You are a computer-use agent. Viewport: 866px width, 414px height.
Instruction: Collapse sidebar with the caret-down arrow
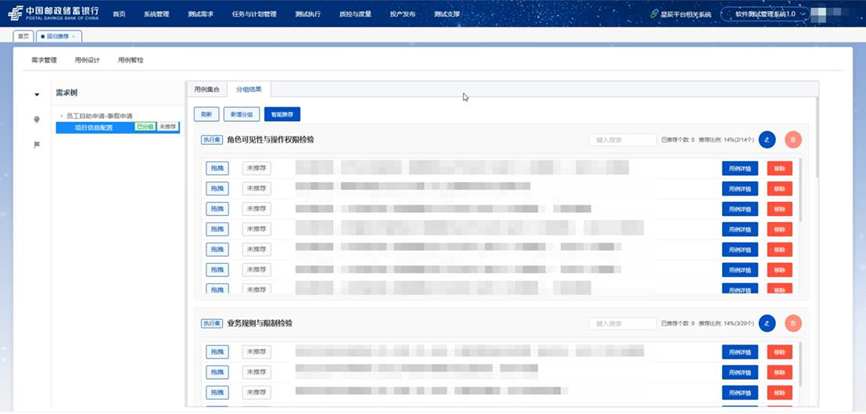point(37,95)
